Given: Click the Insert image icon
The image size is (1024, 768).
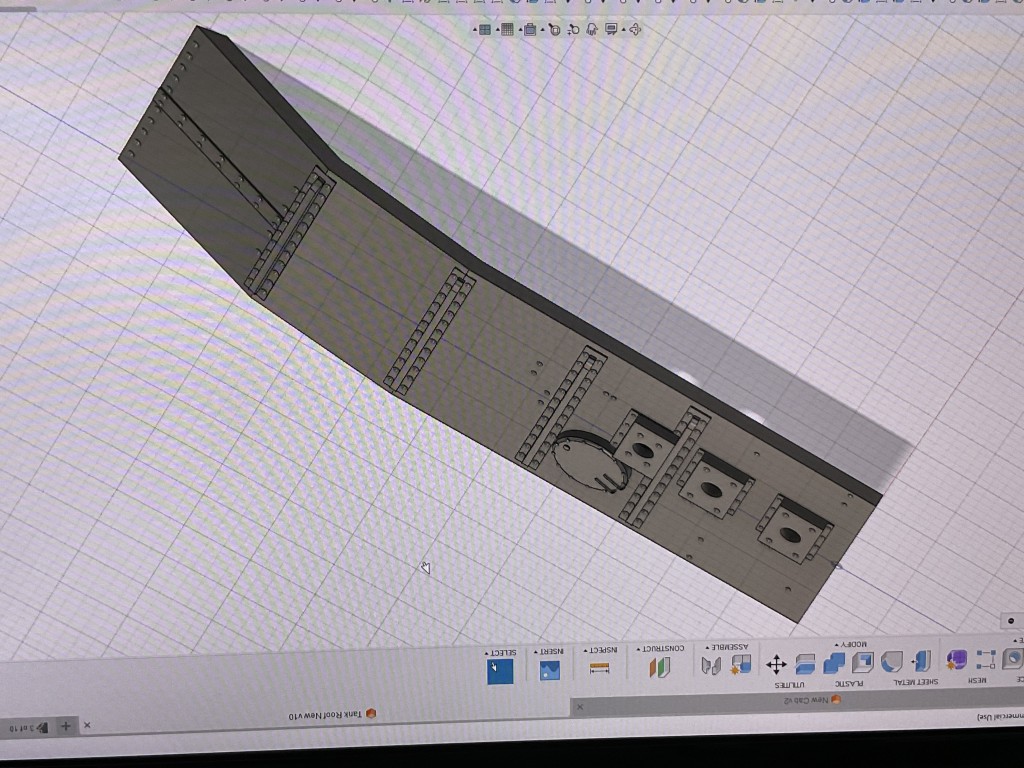Looking at the screenshot, I should (549, 670).
